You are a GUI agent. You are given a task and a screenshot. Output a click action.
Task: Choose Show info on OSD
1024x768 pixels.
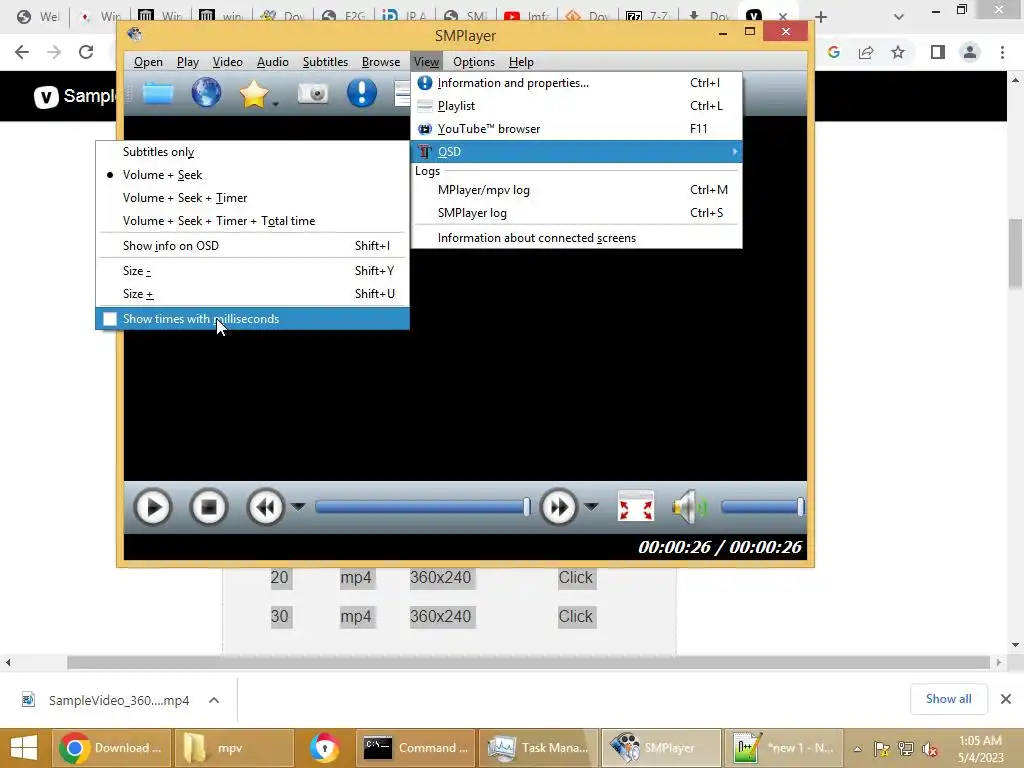click(x=253, y=246)
